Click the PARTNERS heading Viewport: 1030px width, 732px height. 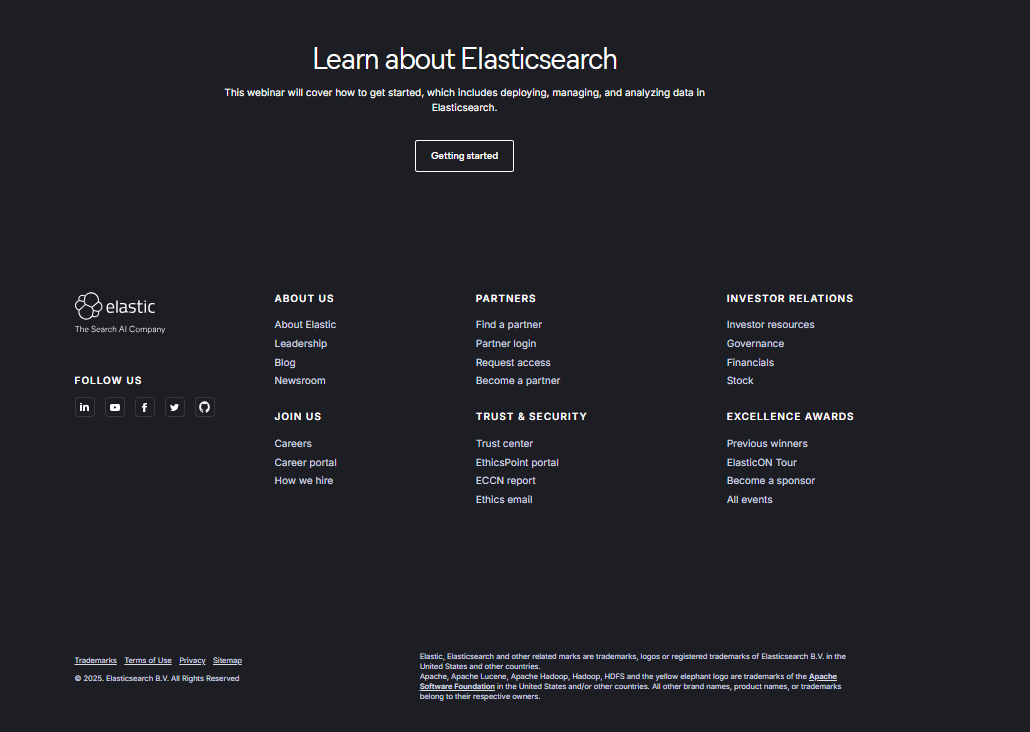[506, 298]
